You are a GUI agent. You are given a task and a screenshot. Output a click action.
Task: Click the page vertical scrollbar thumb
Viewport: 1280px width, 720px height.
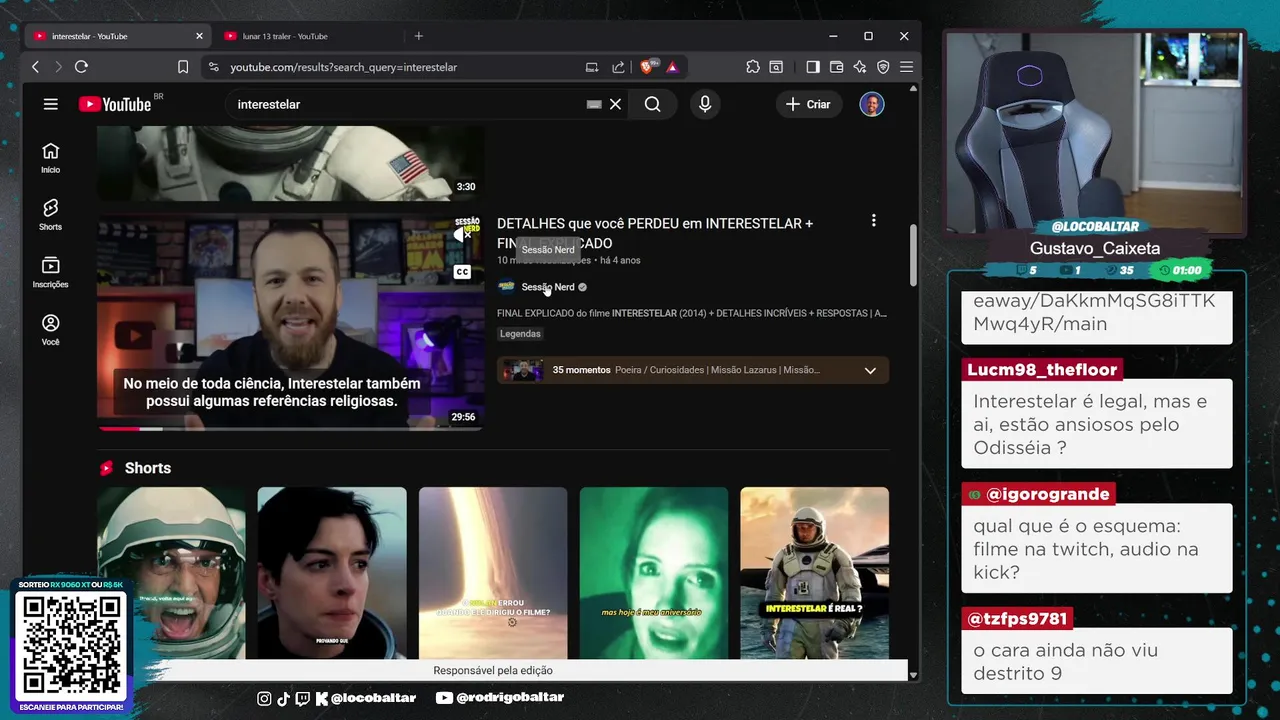[x=912, y=255]
